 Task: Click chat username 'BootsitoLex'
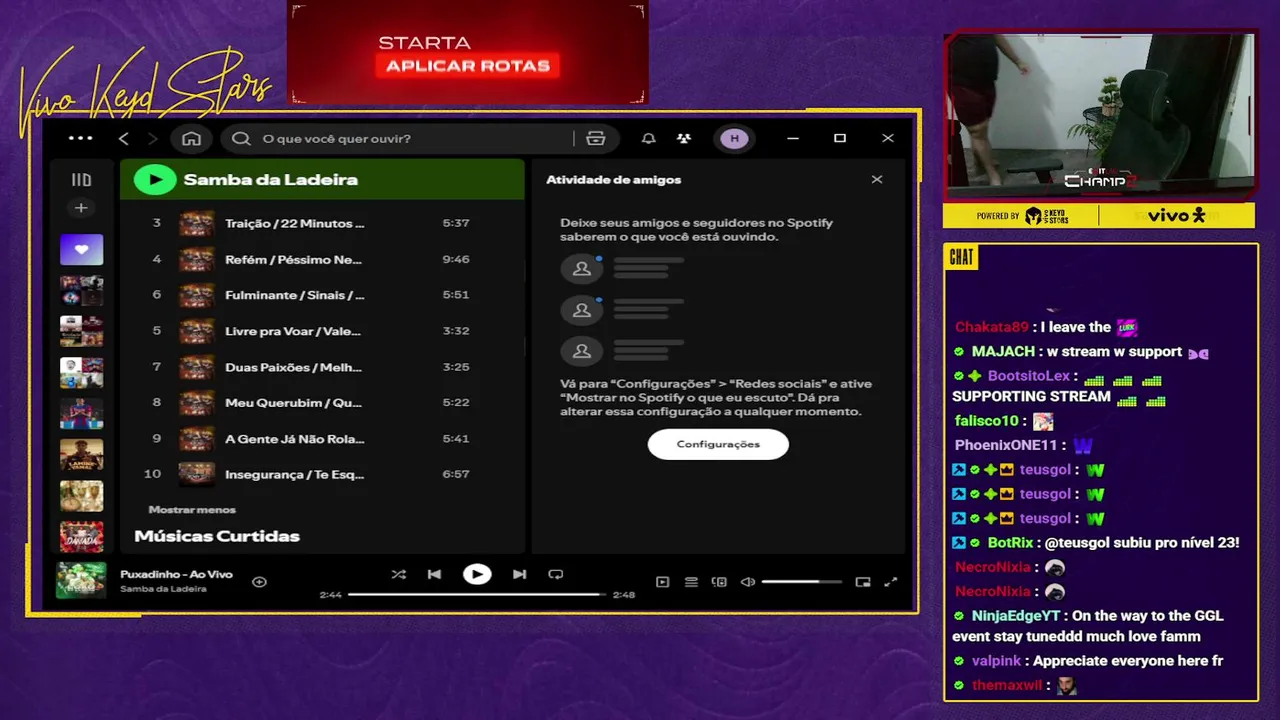point(1029,376)
